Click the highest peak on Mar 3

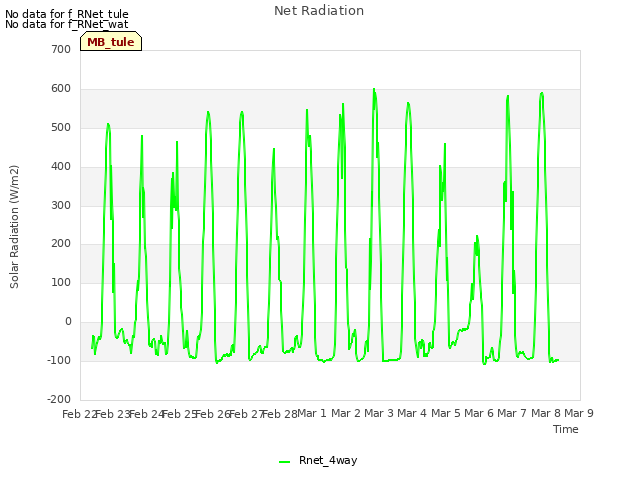(x=374, y=89)
